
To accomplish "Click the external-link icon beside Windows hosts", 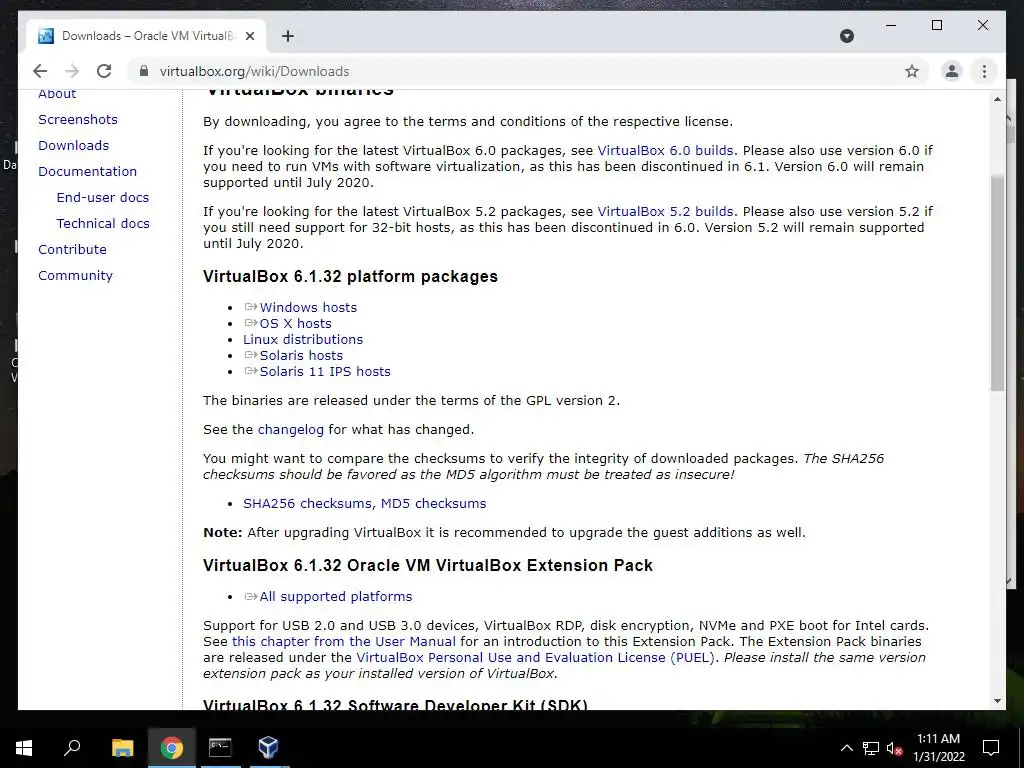I will (x=251, y=307).
